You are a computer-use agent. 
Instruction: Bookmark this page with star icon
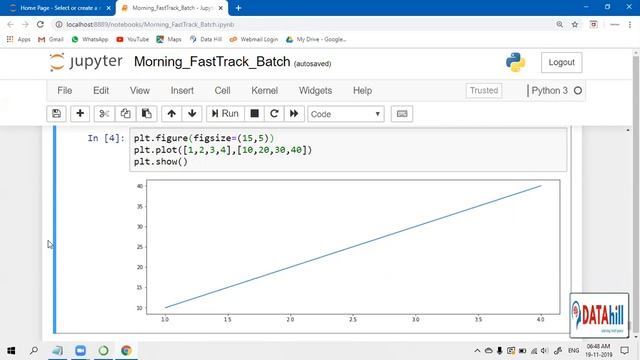[x=575, y=24]
